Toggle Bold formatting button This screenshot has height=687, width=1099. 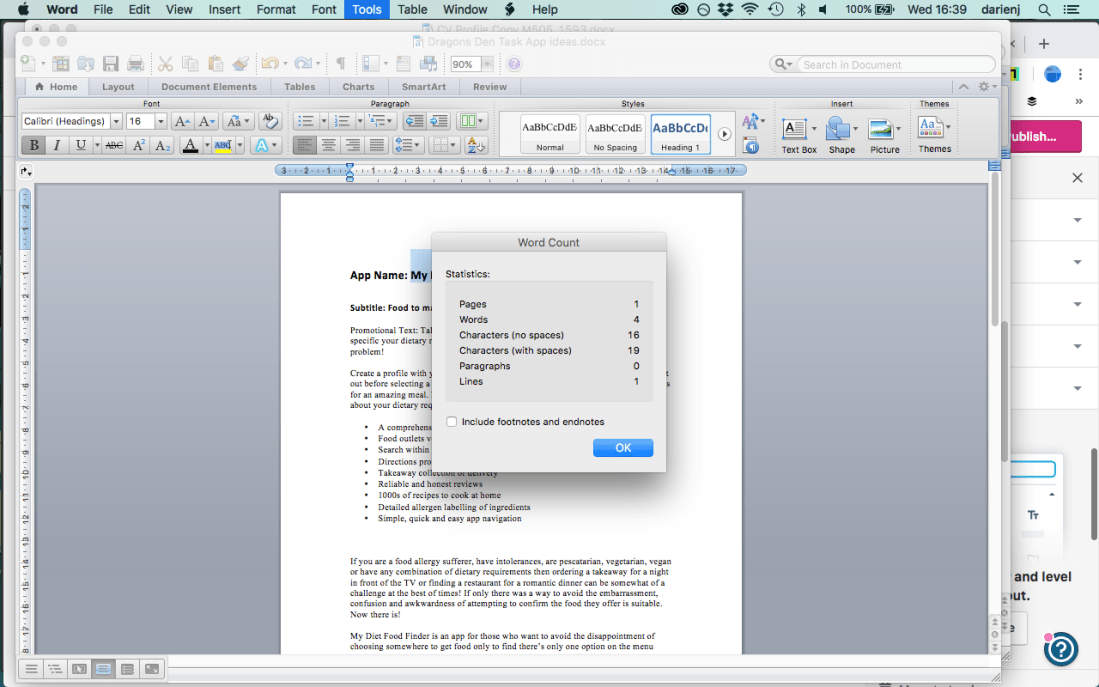point(34,146)
